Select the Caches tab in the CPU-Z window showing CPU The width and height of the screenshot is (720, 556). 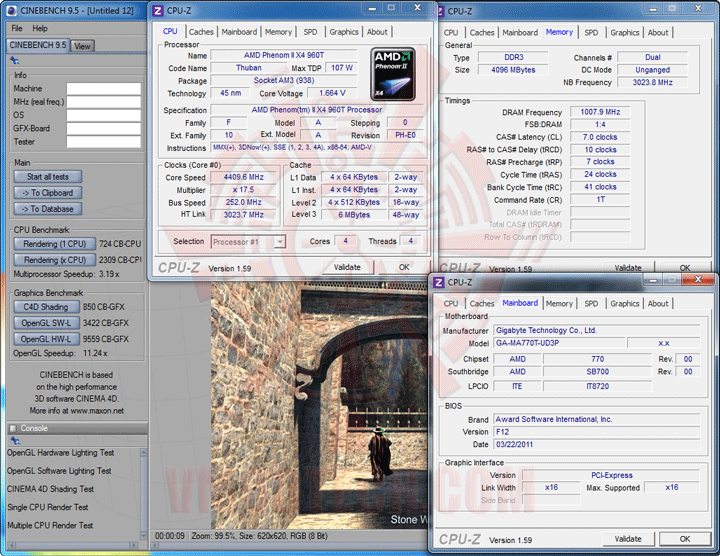201,32
